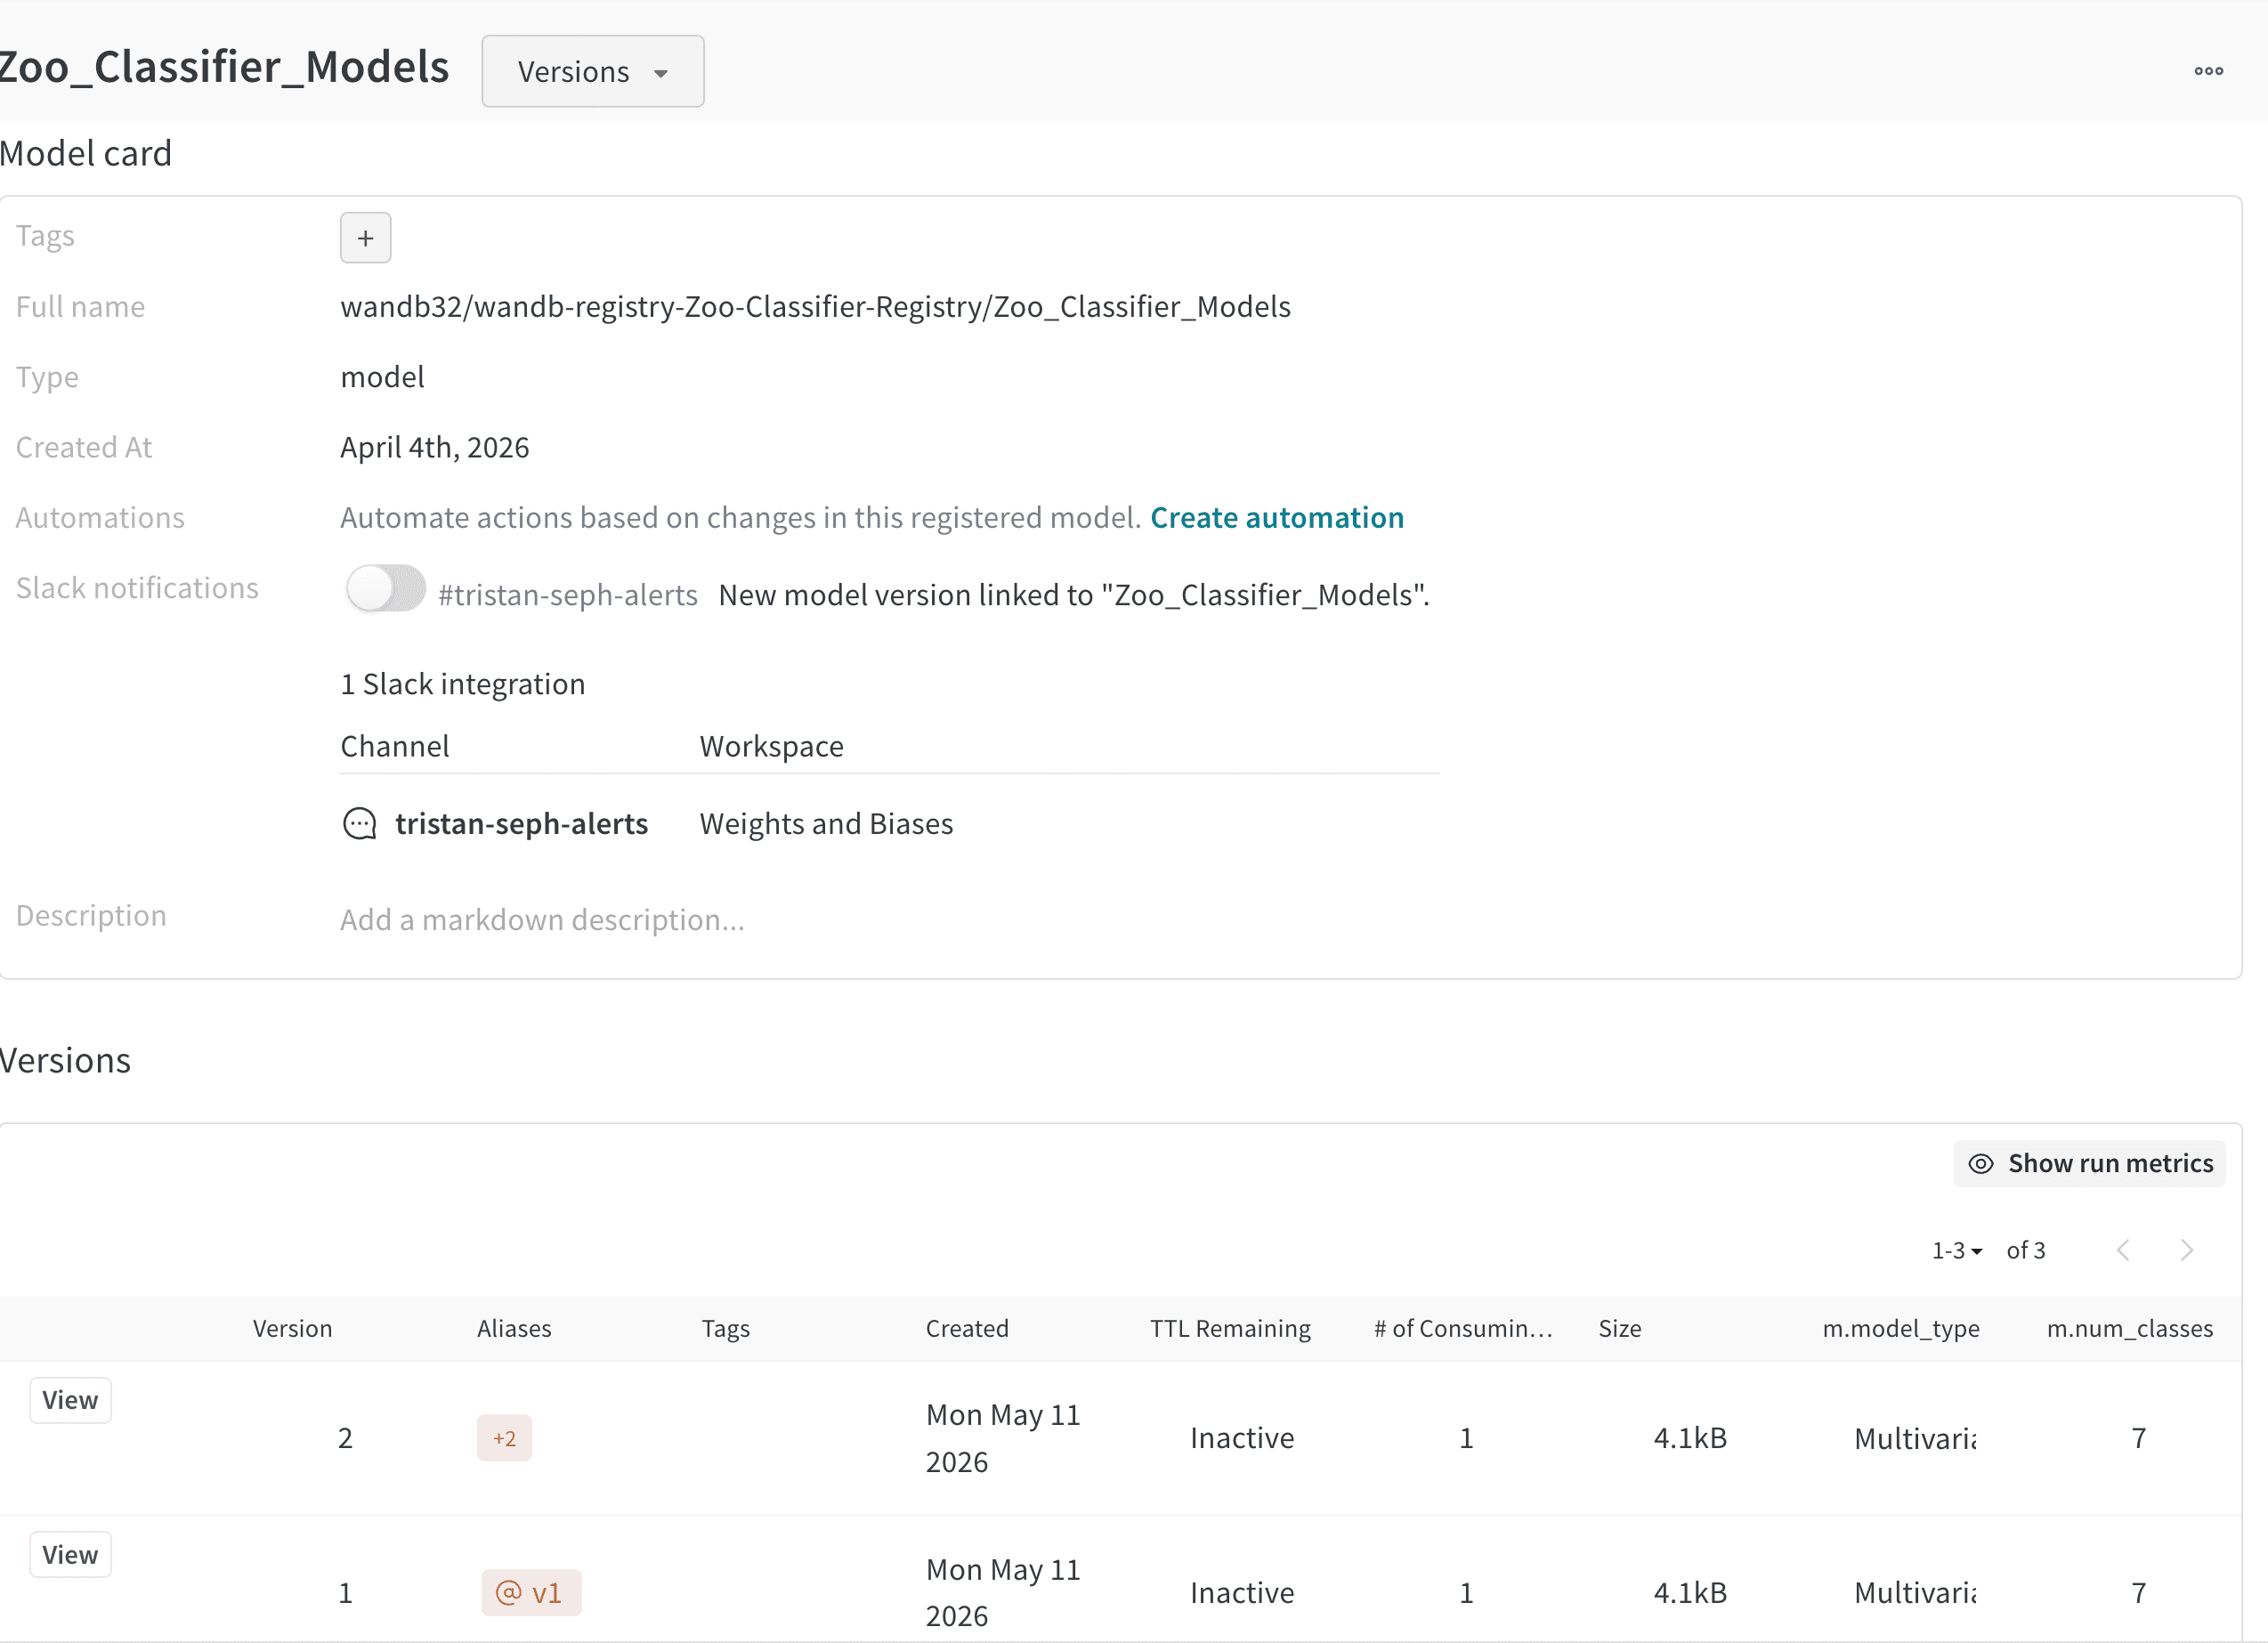View version 2 details

(70, 1400)
